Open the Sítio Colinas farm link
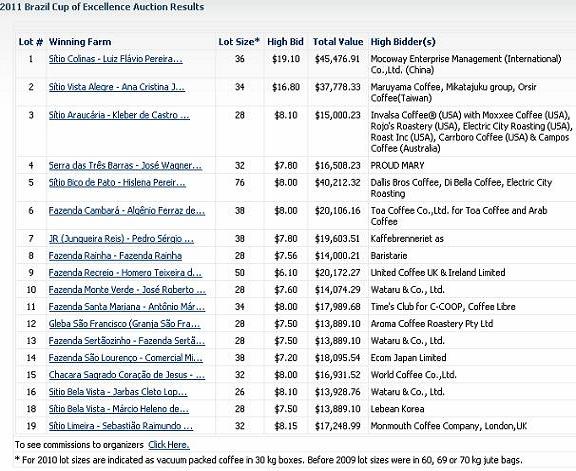 click(116, 59)
